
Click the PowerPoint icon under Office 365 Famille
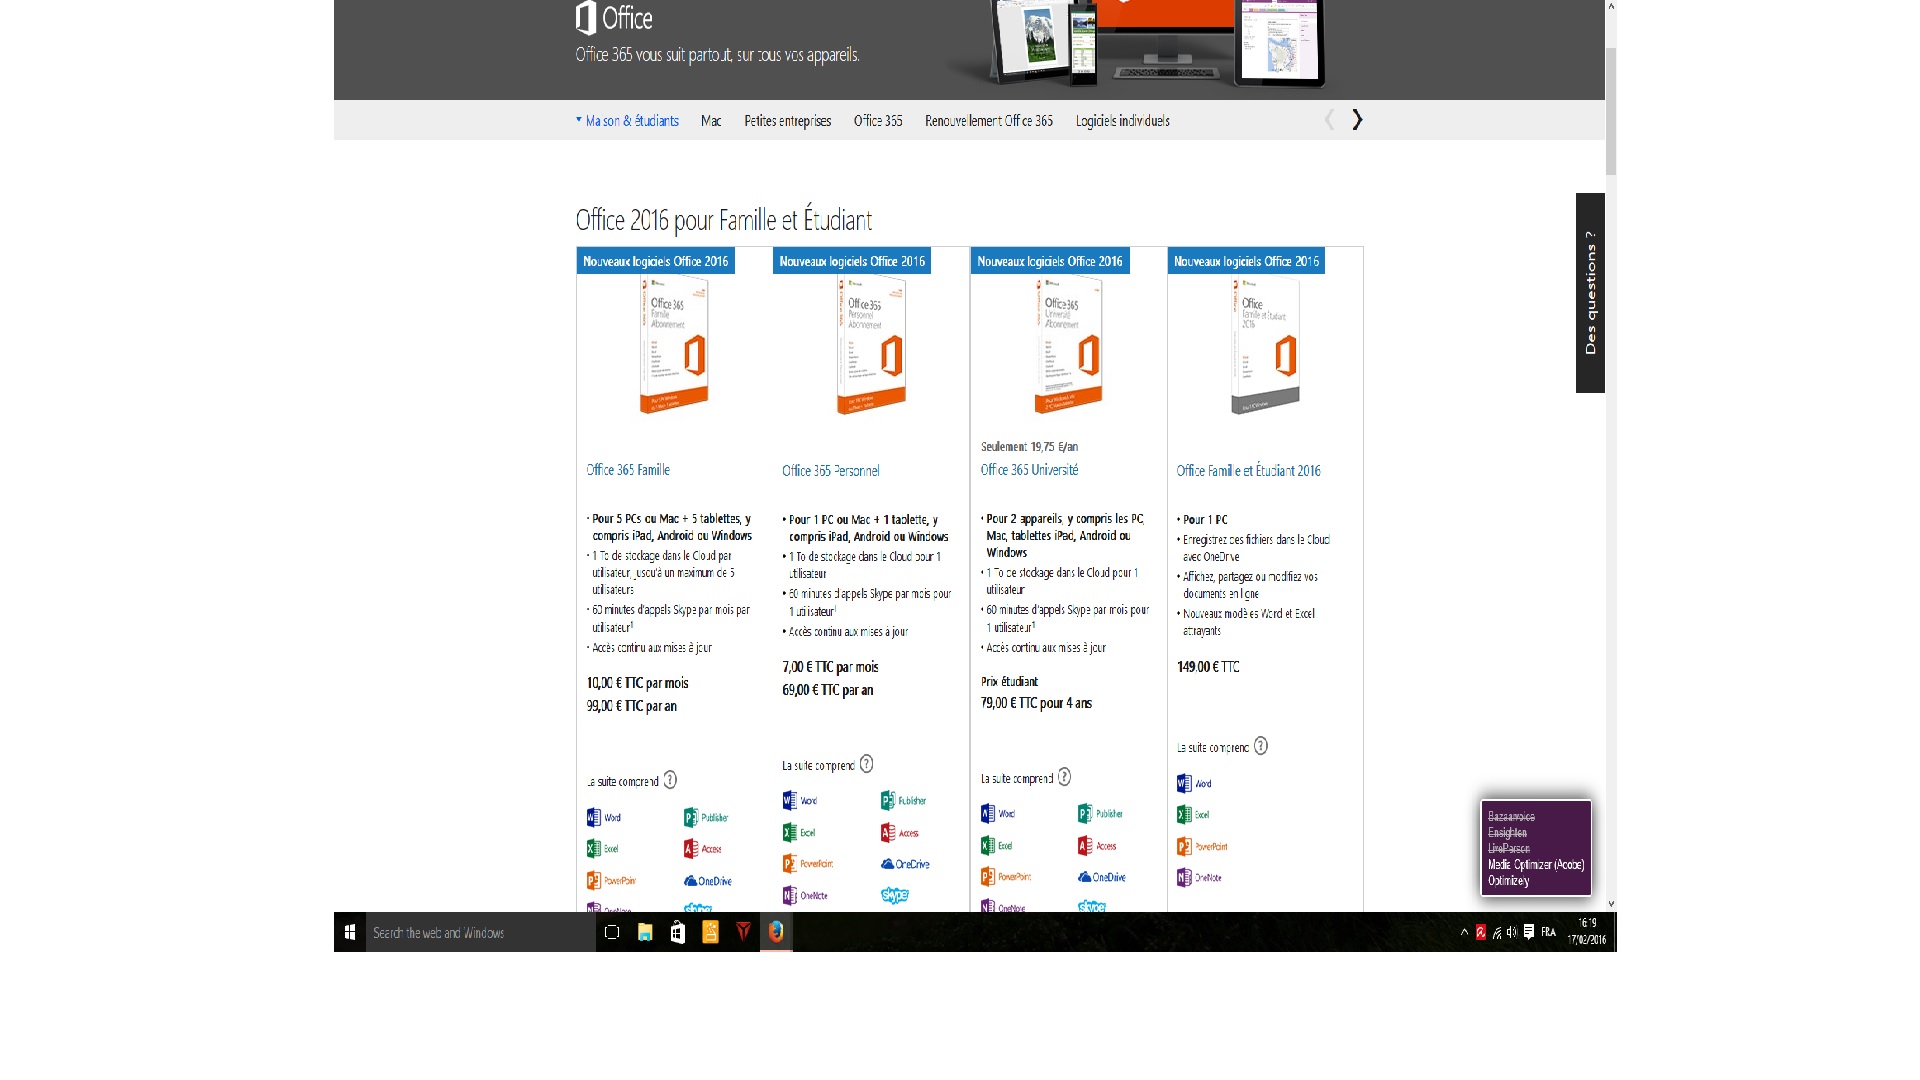coord(594,881)
